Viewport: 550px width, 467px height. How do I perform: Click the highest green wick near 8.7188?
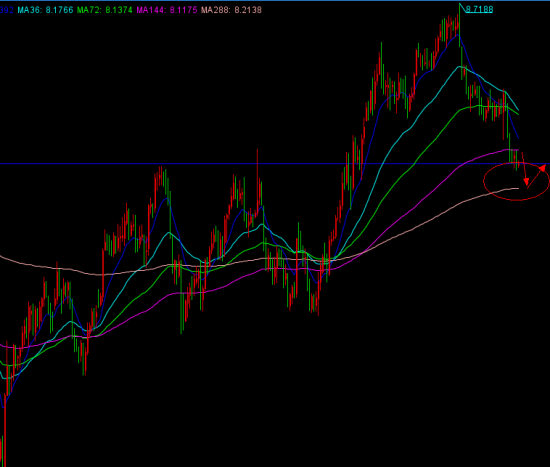click(x=459, y=21)
